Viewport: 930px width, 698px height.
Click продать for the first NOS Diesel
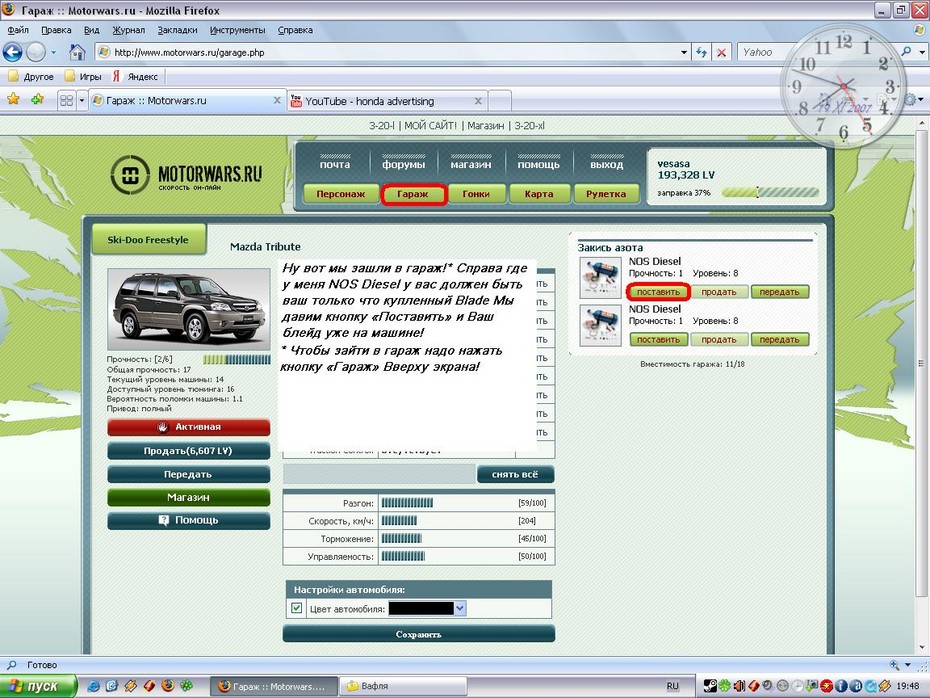(719, 292)
